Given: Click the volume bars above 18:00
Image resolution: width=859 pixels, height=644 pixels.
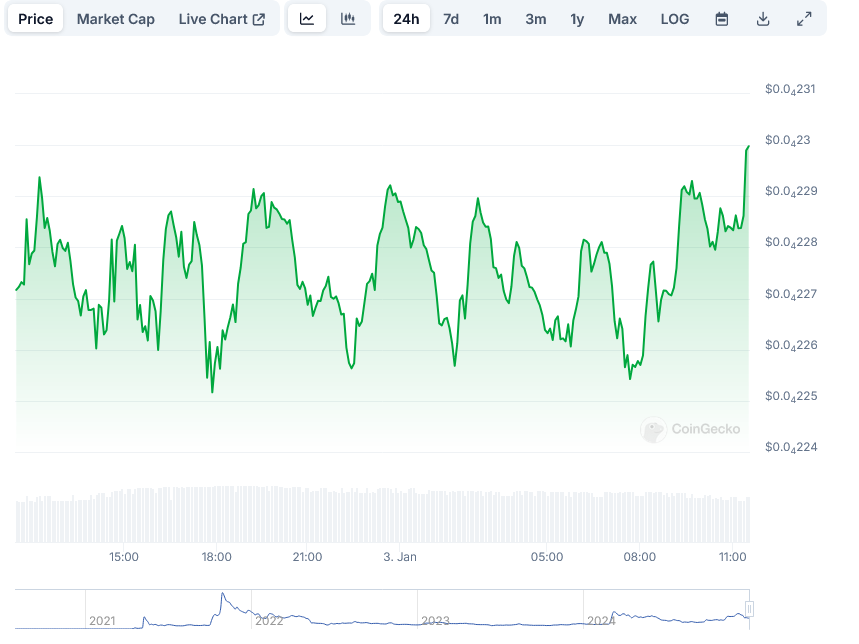Looking at the screenshot, I should click(x=217, y=515).
